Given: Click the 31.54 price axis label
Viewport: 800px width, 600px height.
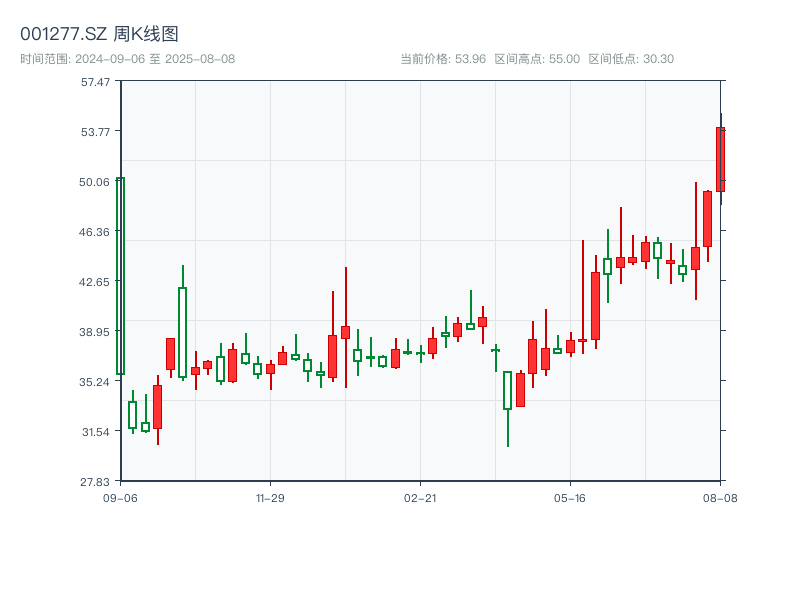Looking at the screenshot, I should 96,432.
